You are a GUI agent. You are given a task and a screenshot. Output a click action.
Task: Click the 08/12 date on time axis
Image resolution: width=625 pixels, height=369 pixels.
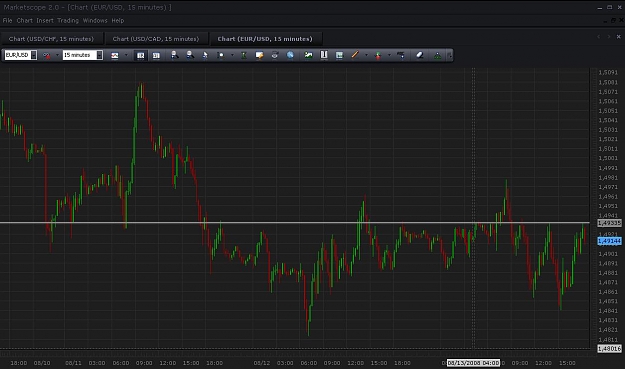pos(262,363)
